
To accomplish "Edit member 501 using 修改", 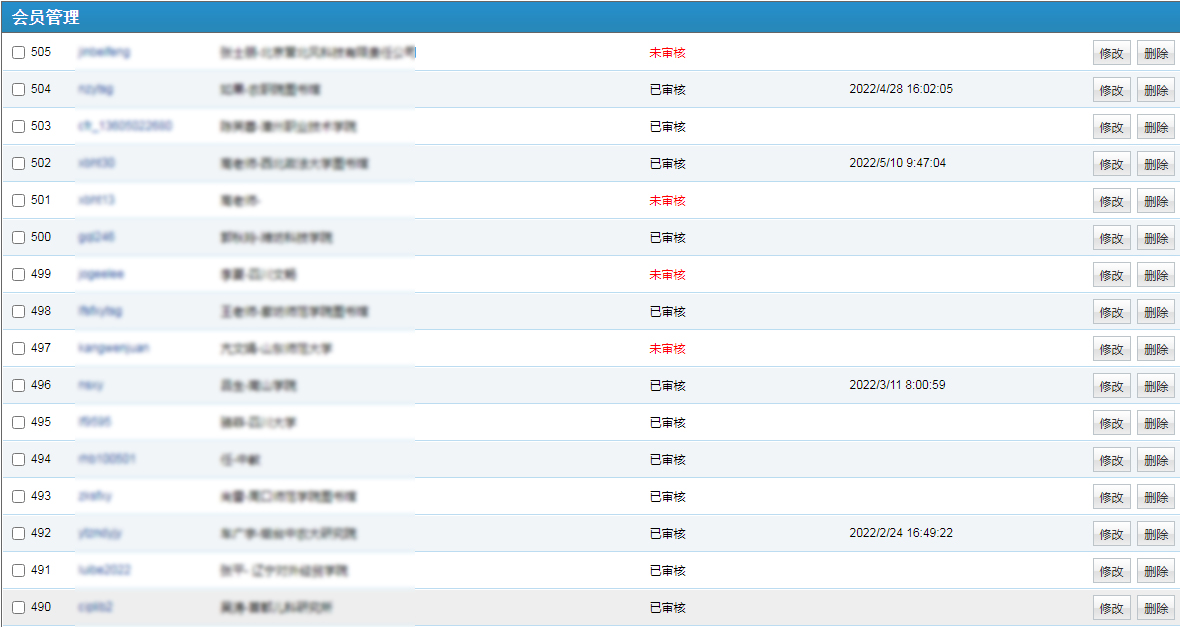I will pos(1111,201).
